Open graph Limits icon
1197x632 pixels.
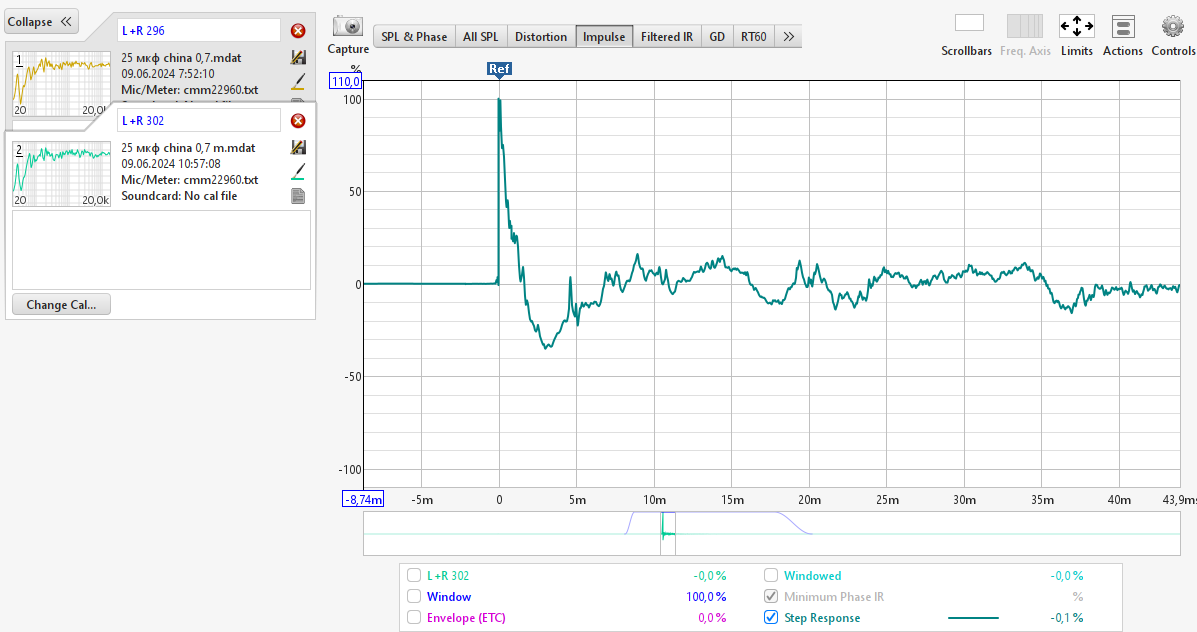coord(1076,26)
